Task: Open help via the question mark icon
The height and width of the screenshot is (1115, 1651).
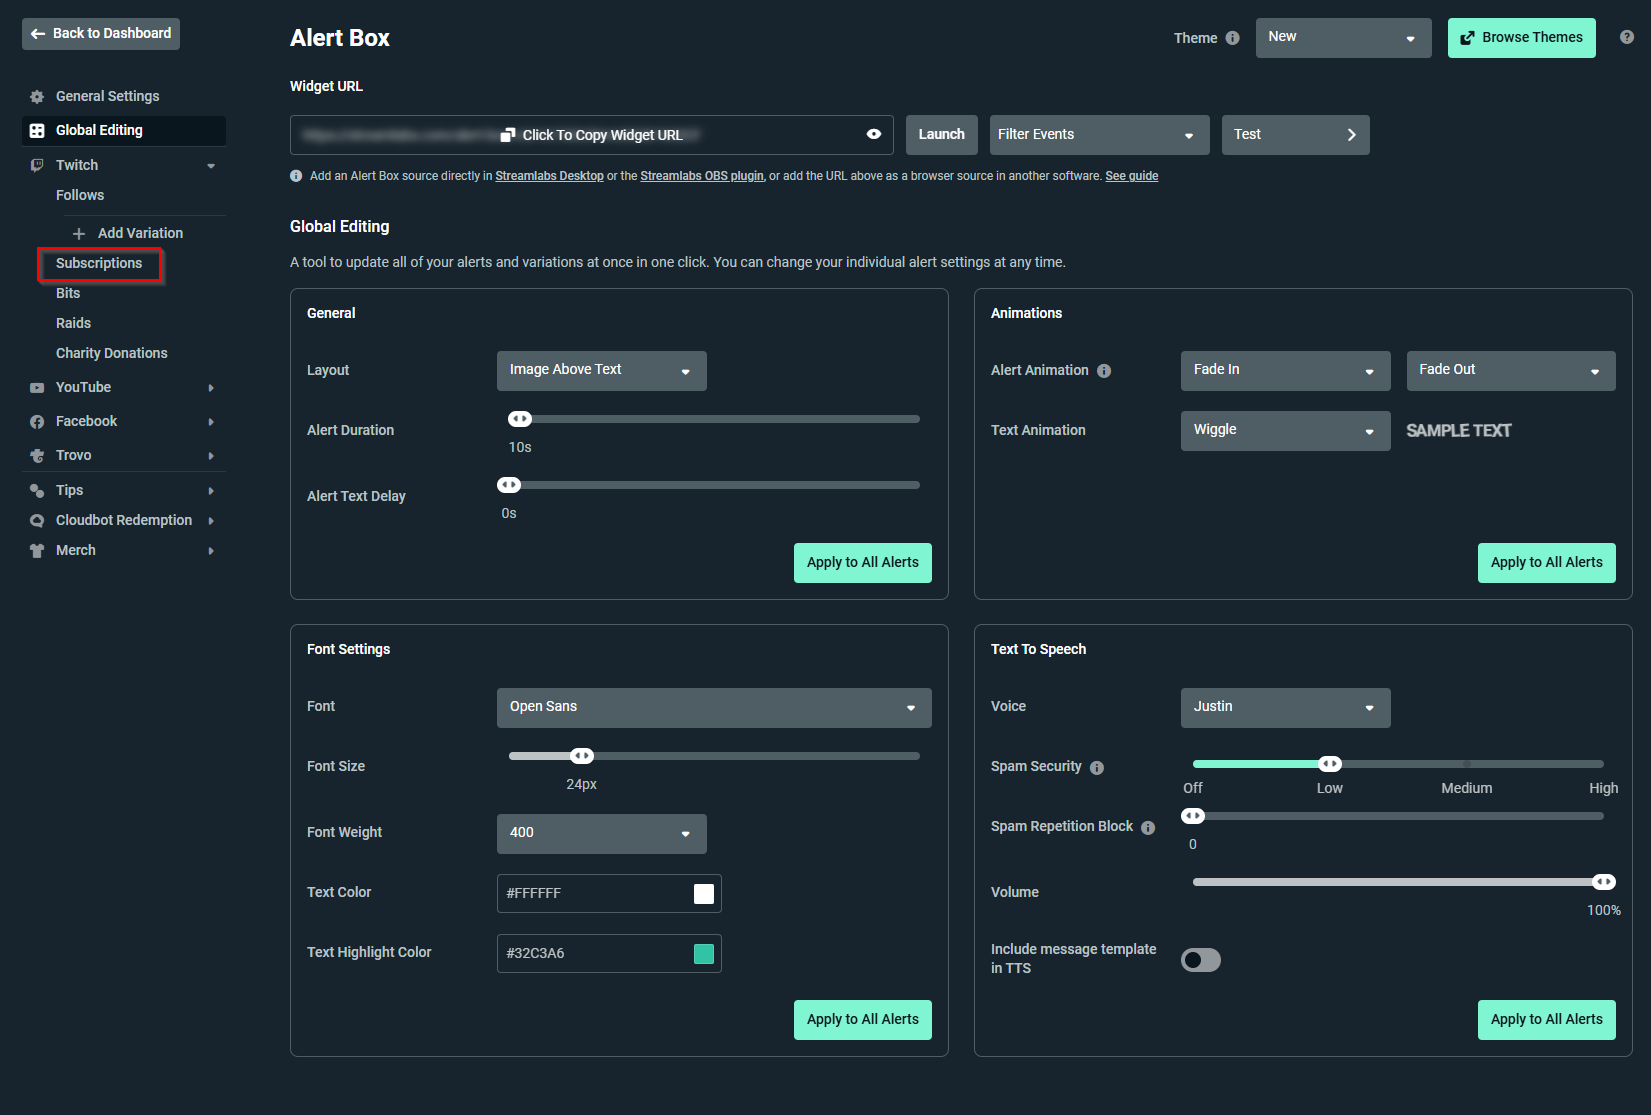Action: tap(1625, 36)
